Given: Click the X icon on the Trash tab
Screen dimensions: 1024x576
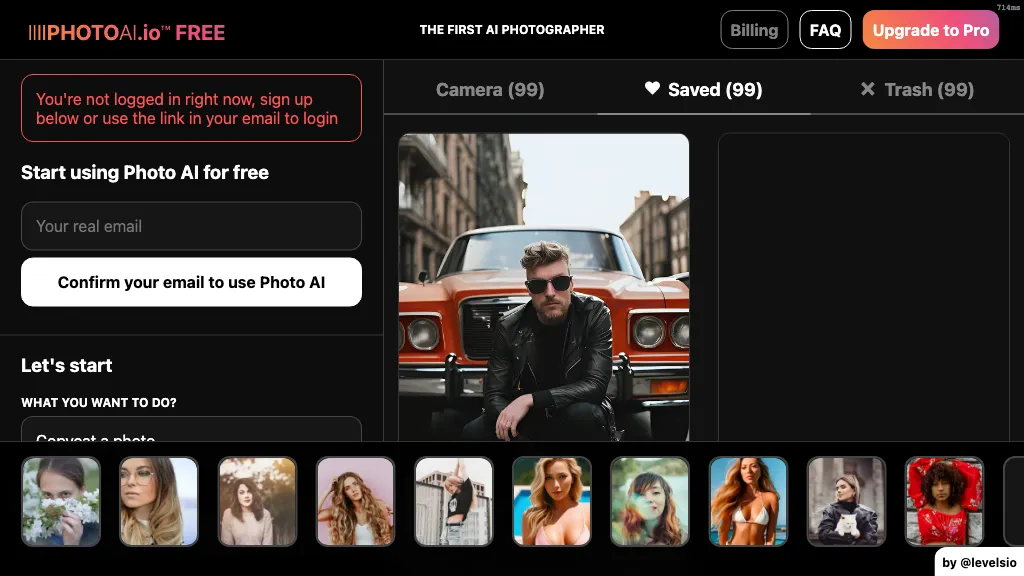Looking at the screenshot, I should [869, 89].
